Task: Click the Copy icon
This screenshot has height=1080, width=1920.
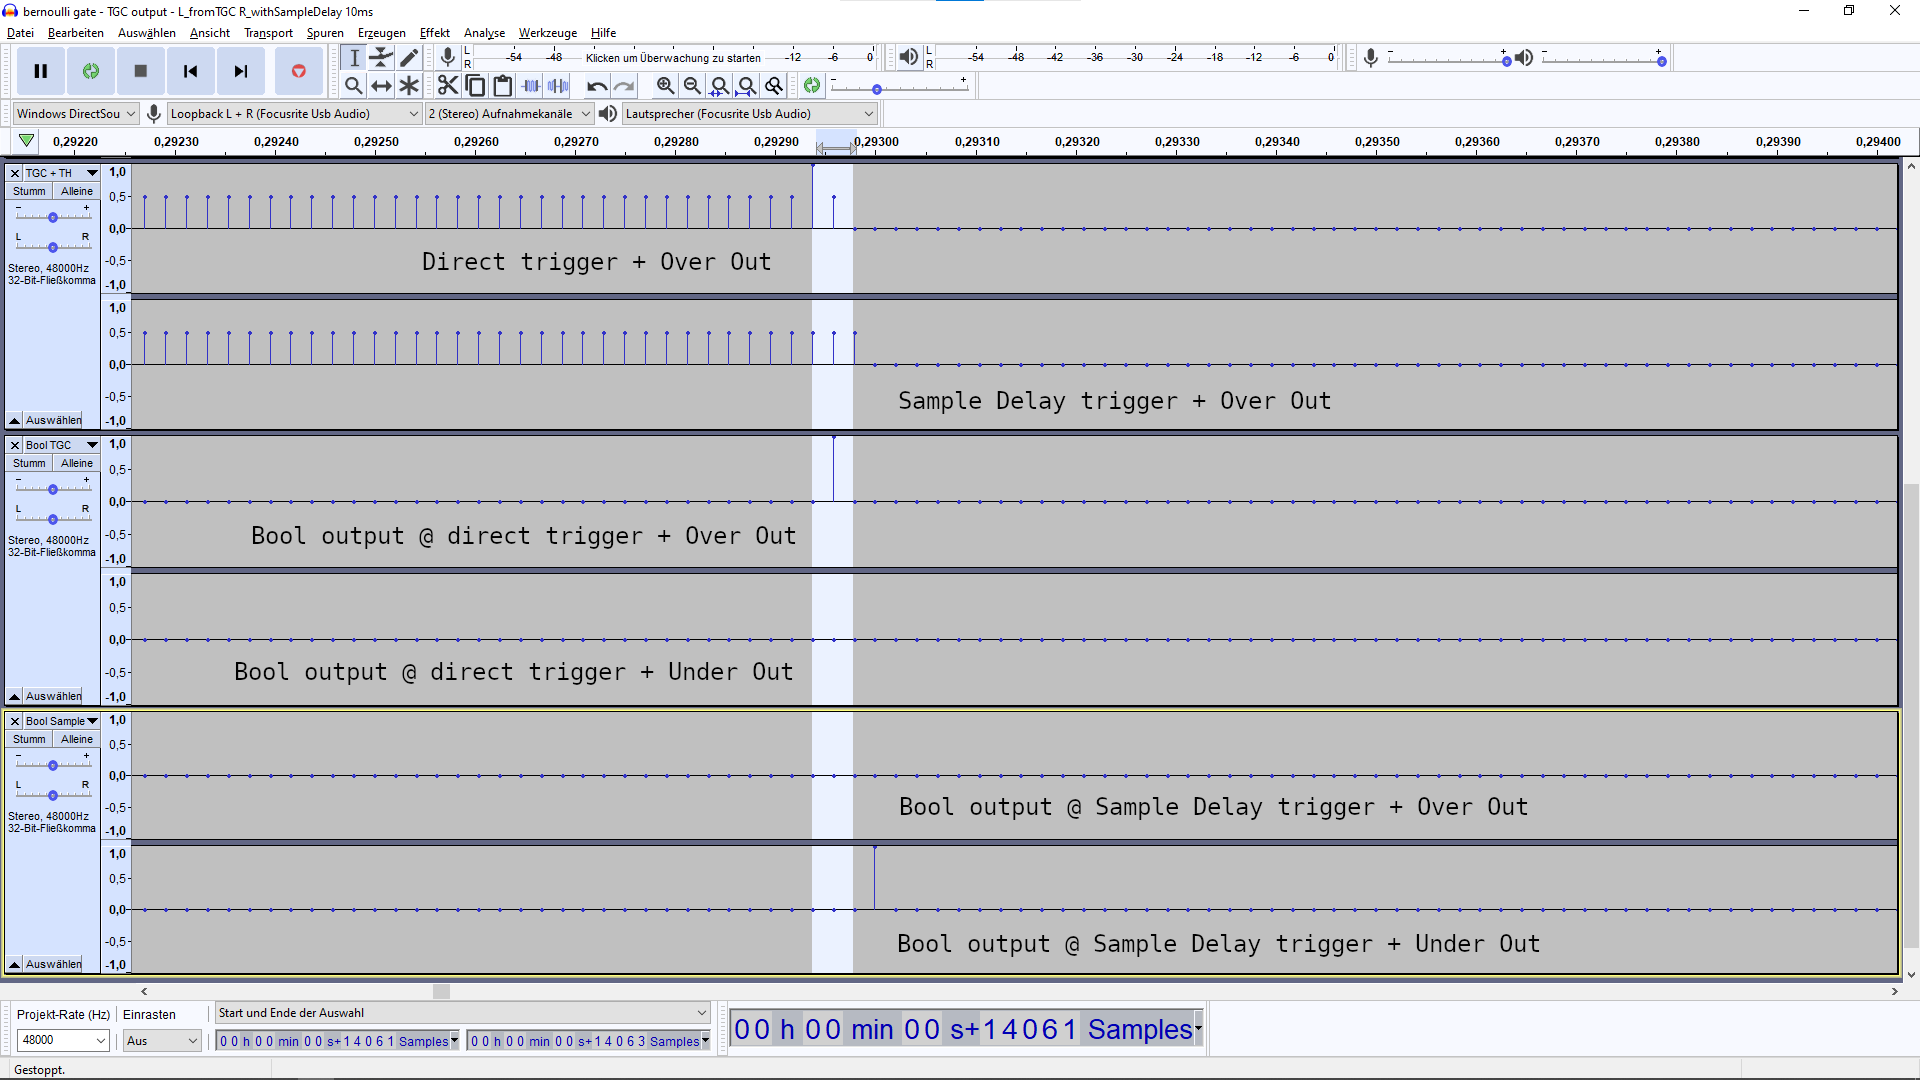Action: tap(475, 86)
